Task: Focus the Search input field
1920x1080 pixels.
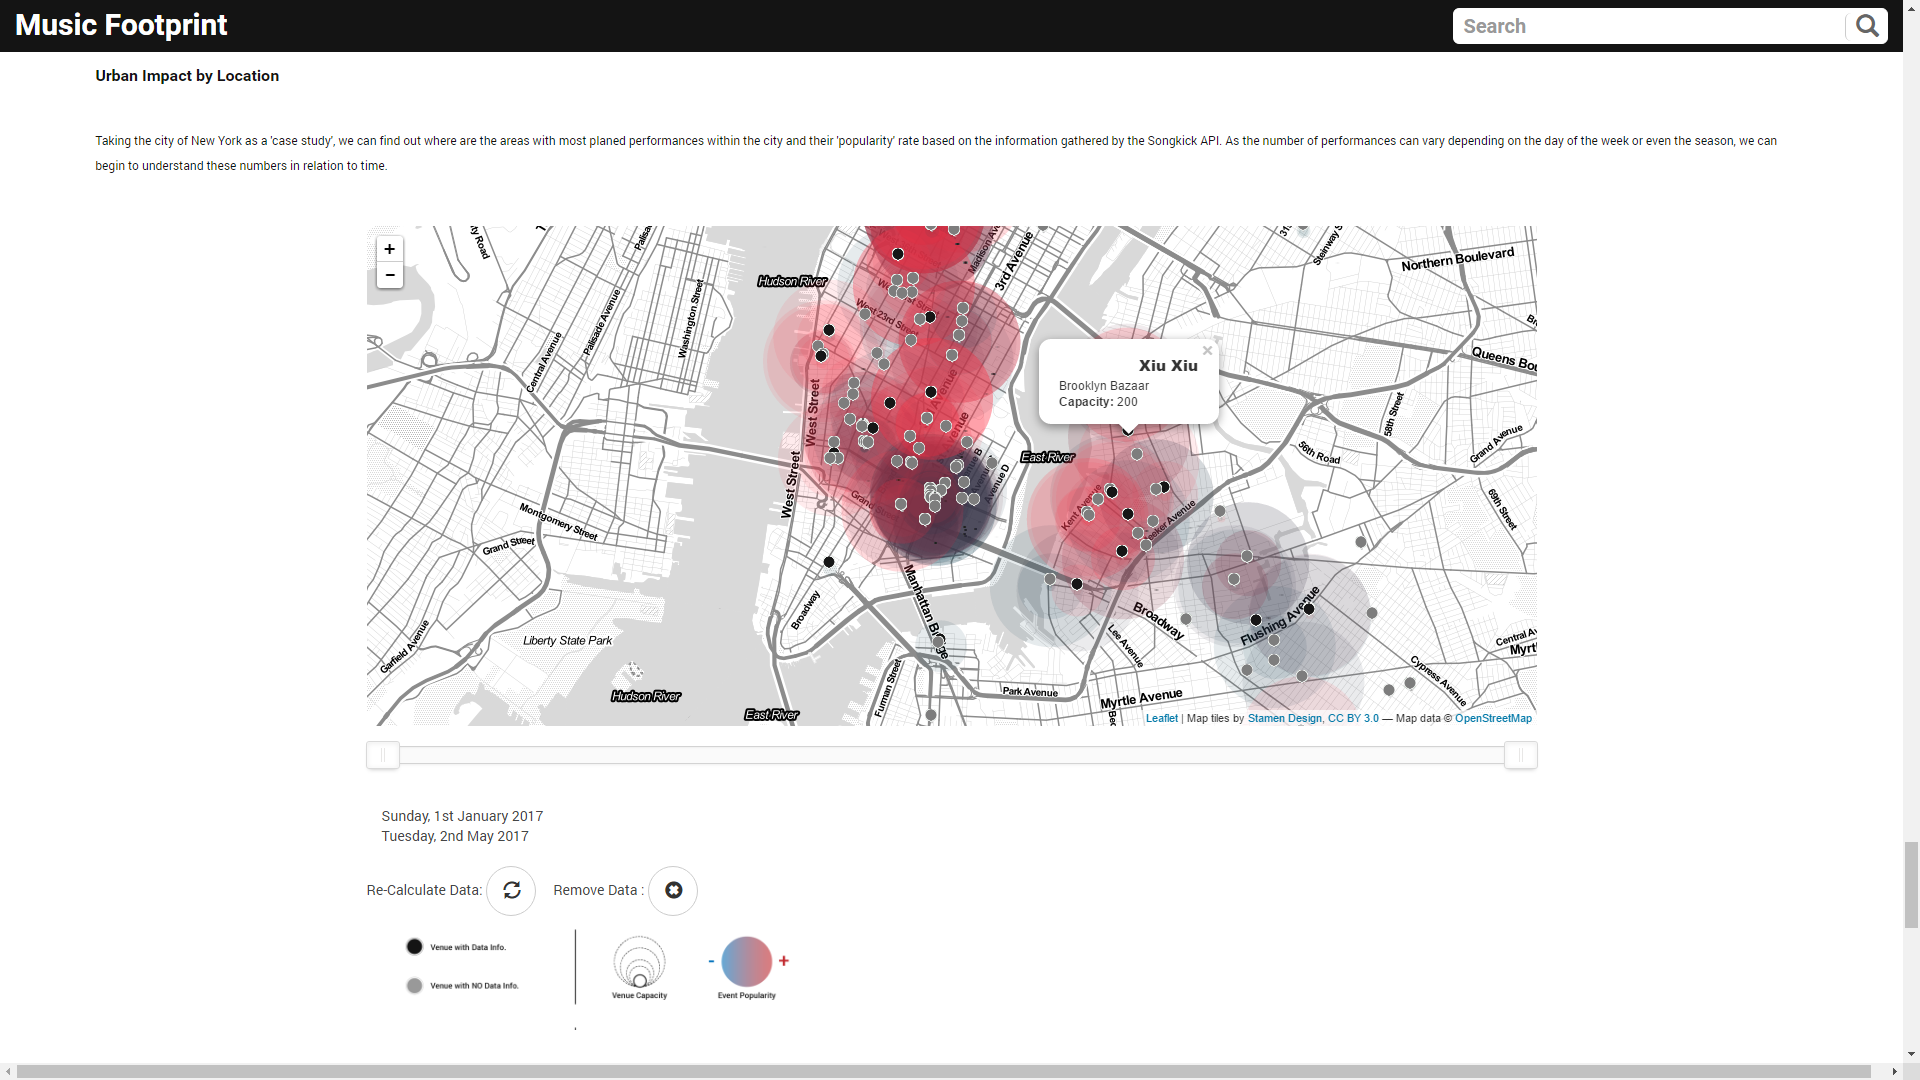Action: tap(1650, 26)
